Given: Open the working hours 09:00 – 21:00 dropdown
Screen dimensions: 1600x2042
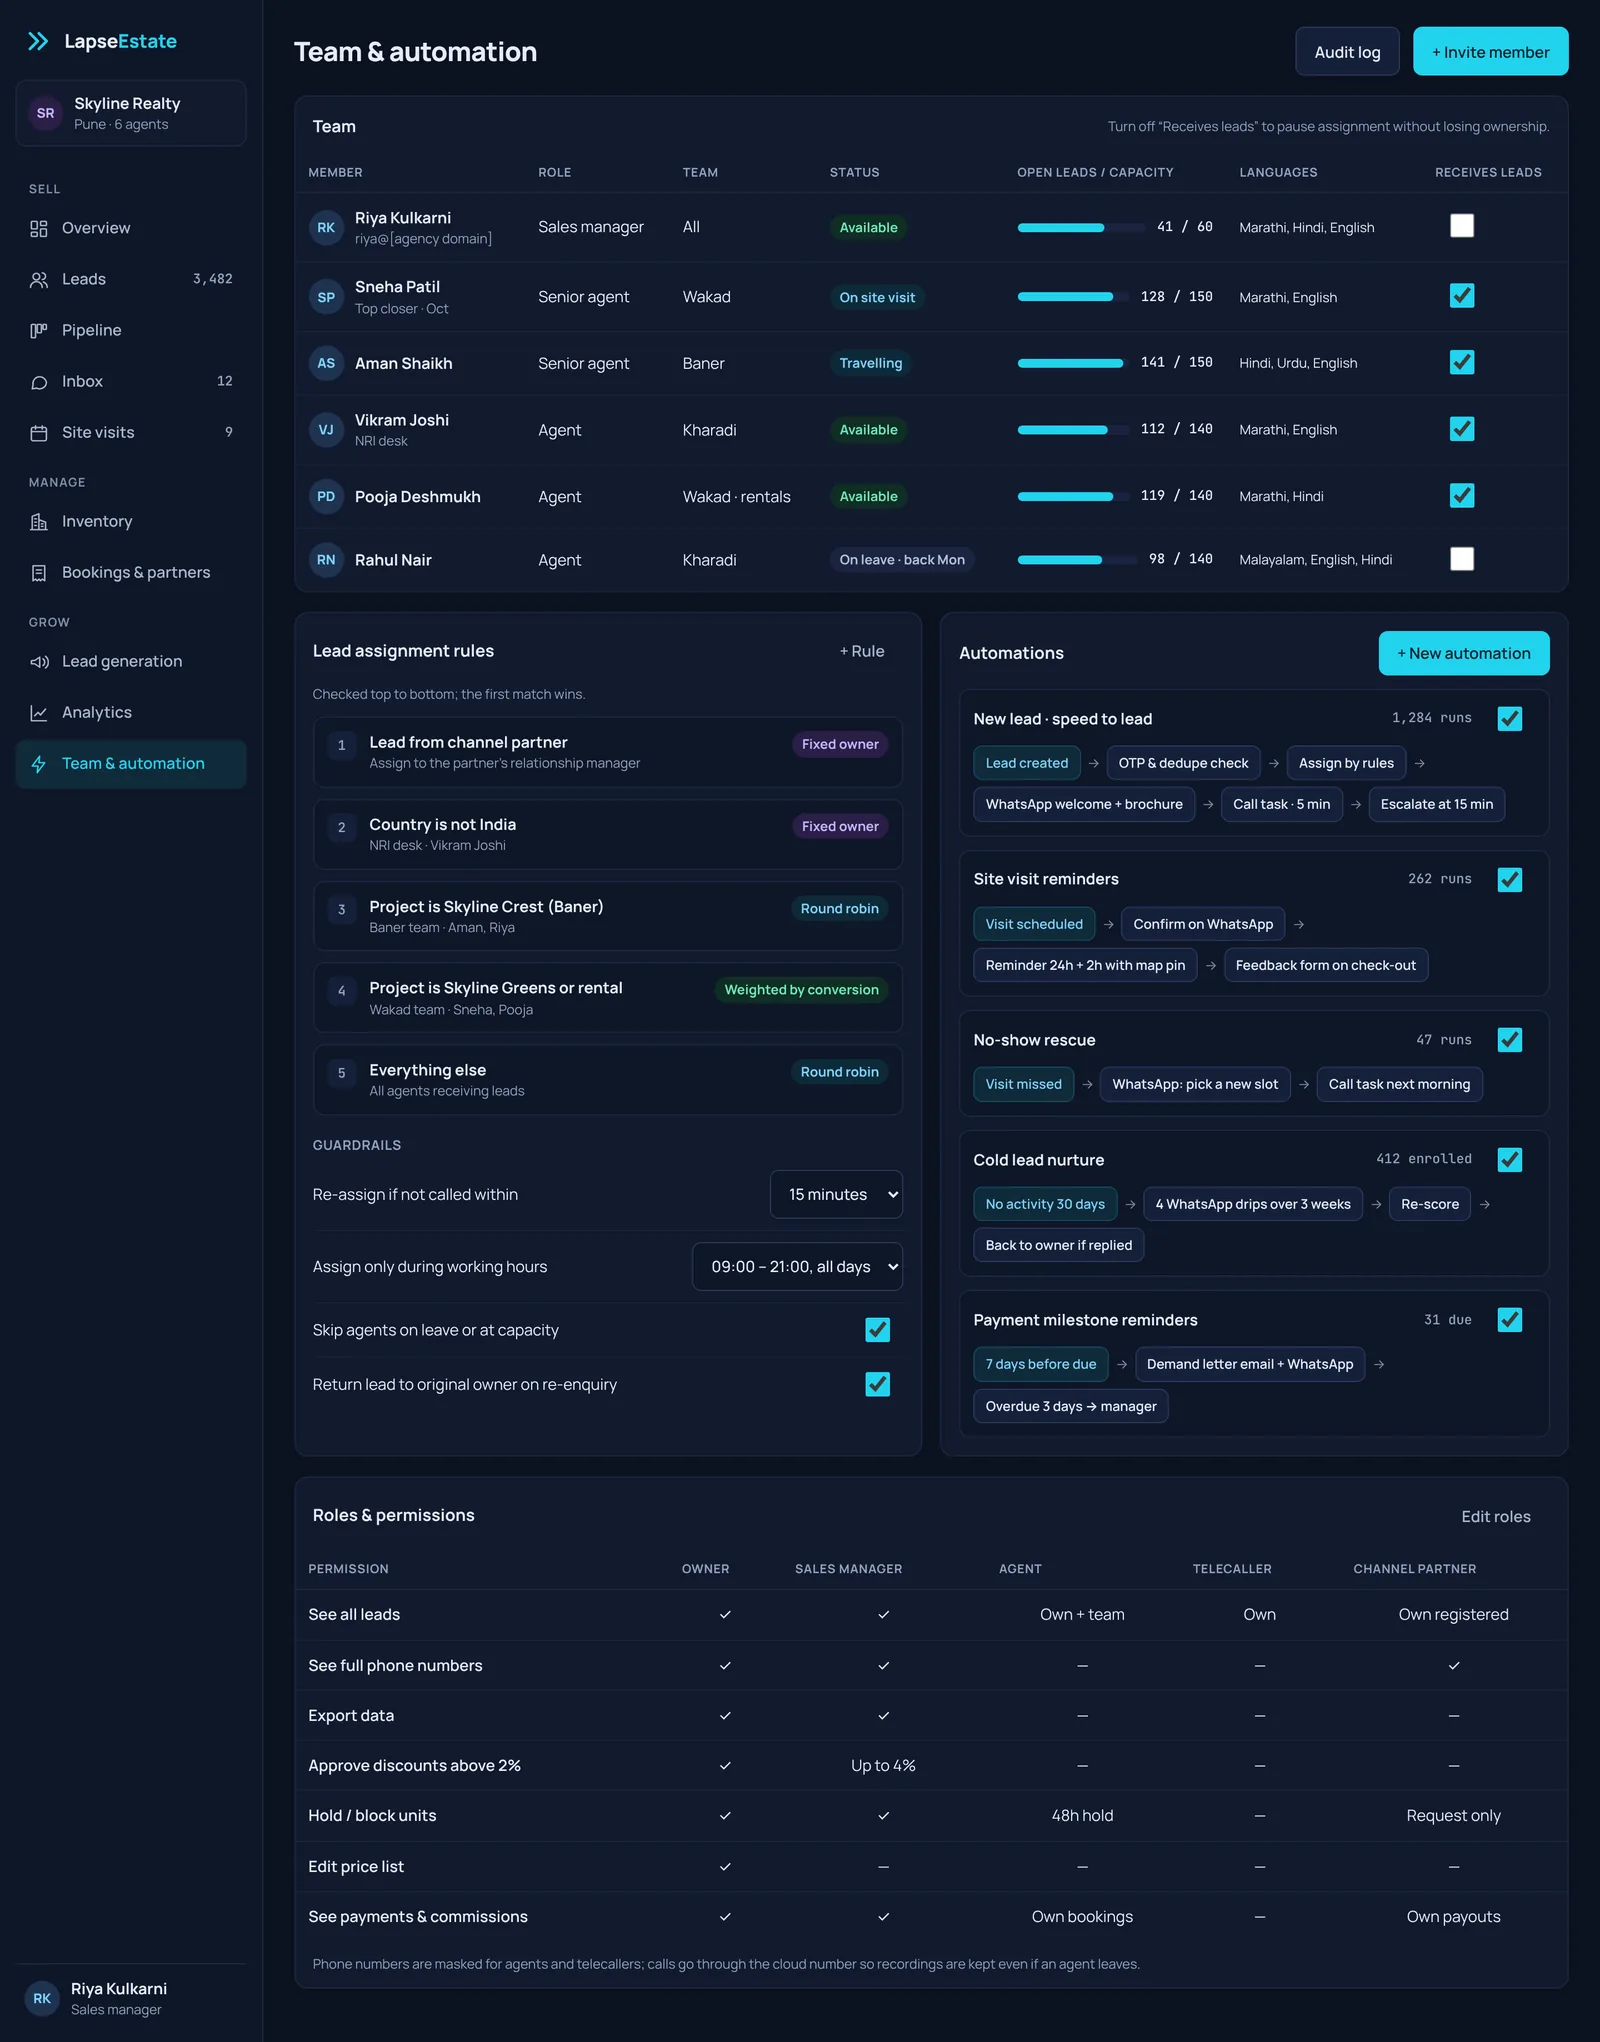Looking at the screenshot, I should click(x=797, y=1266).
